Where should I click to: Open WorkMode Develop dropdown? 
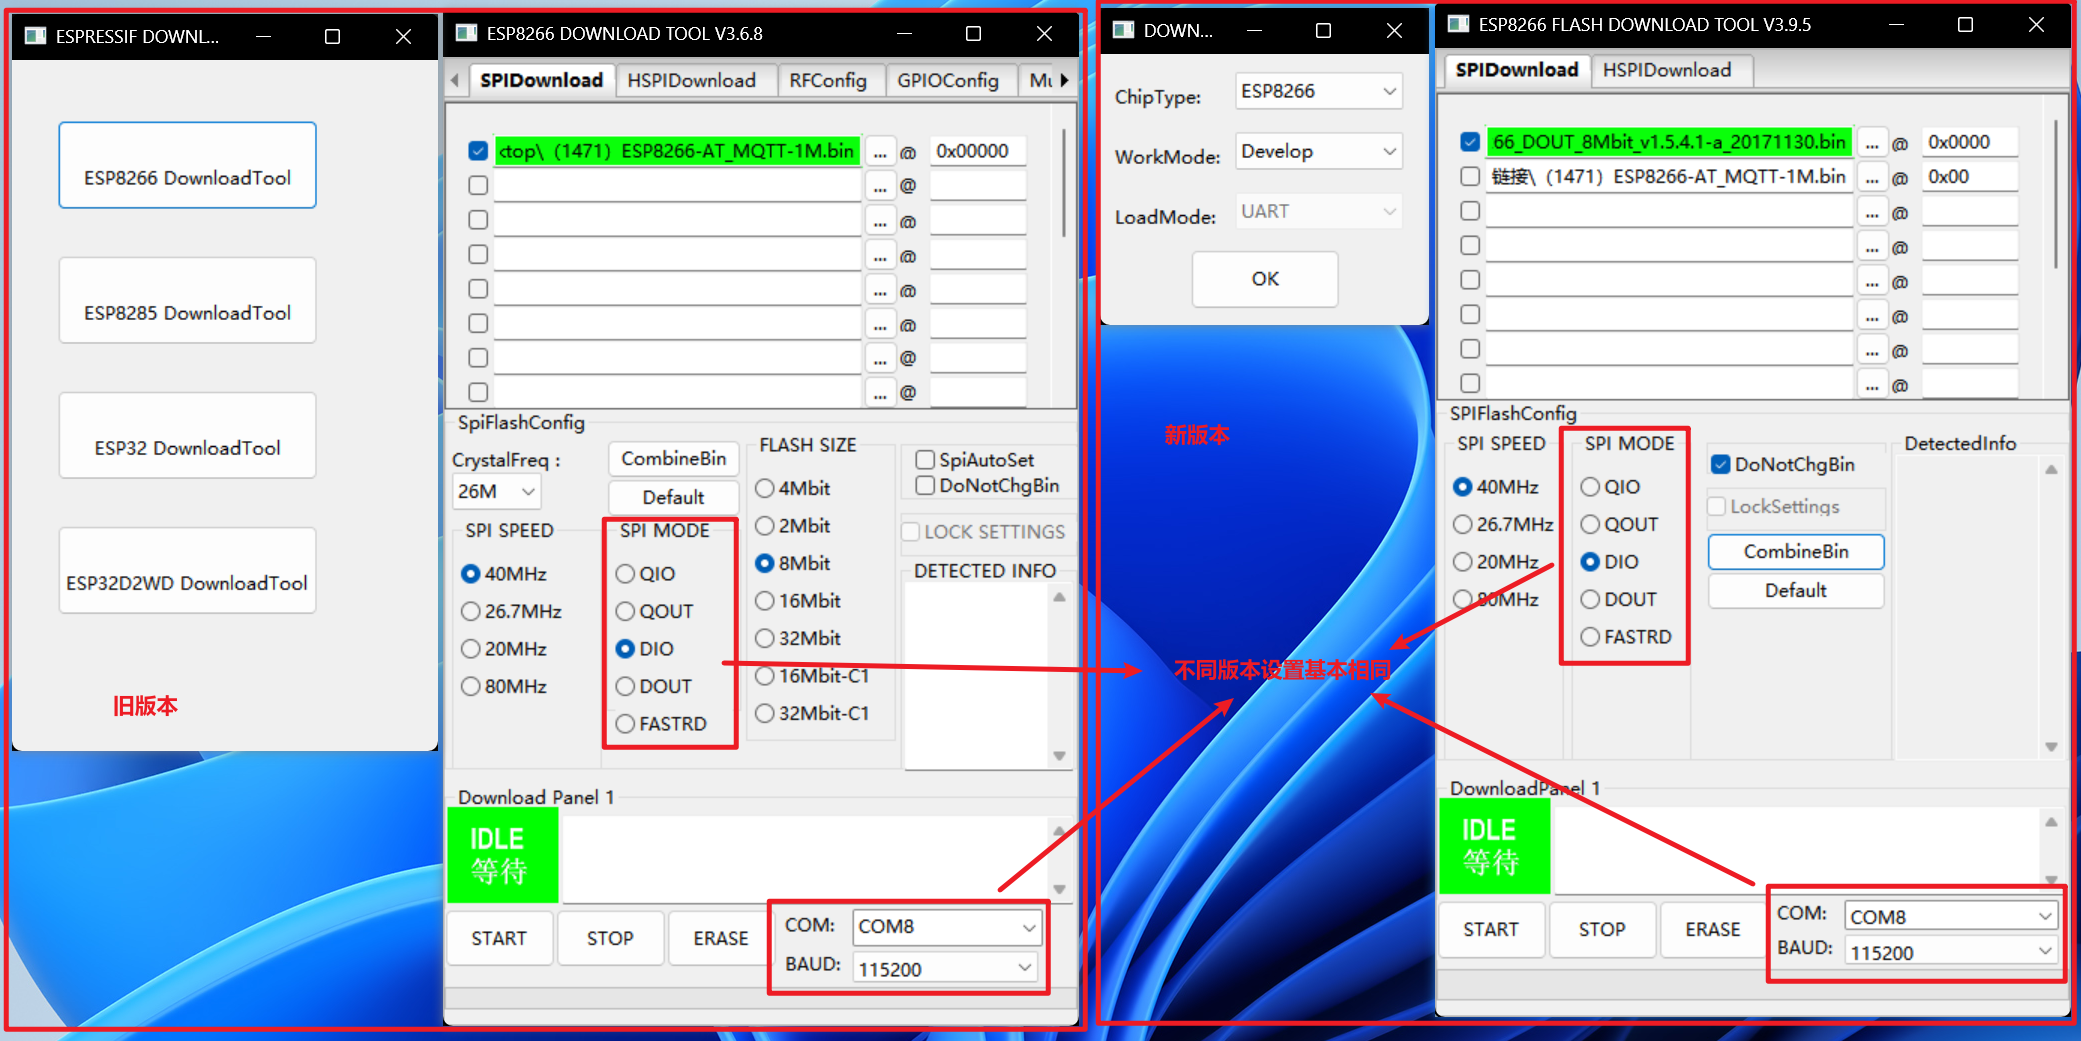coord(1319,151)
